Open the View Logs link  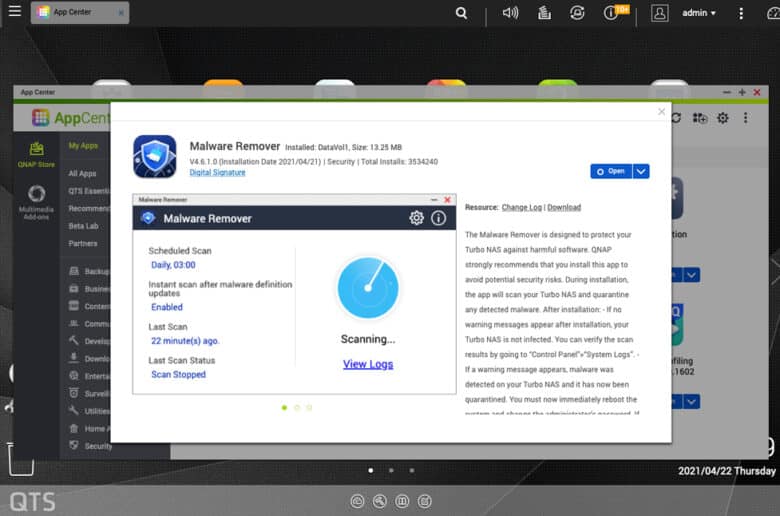coord(368,364)
